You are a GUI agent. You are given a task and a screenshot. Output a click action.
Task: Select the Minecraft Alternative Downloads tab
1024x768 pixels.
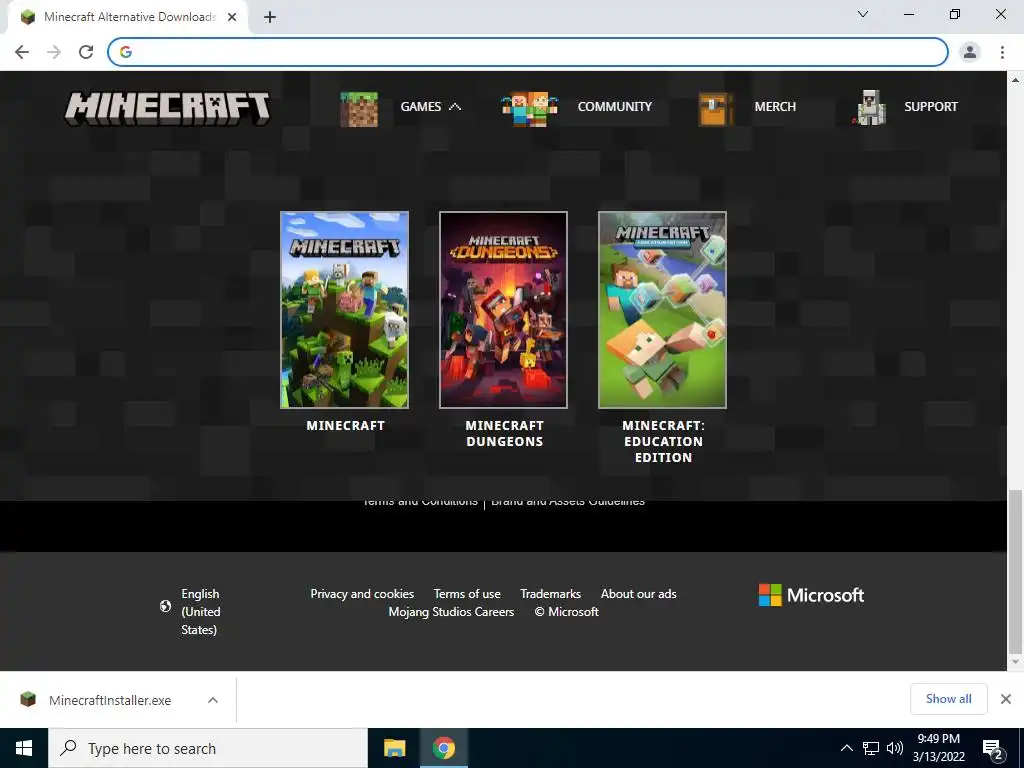pos(128,17)
